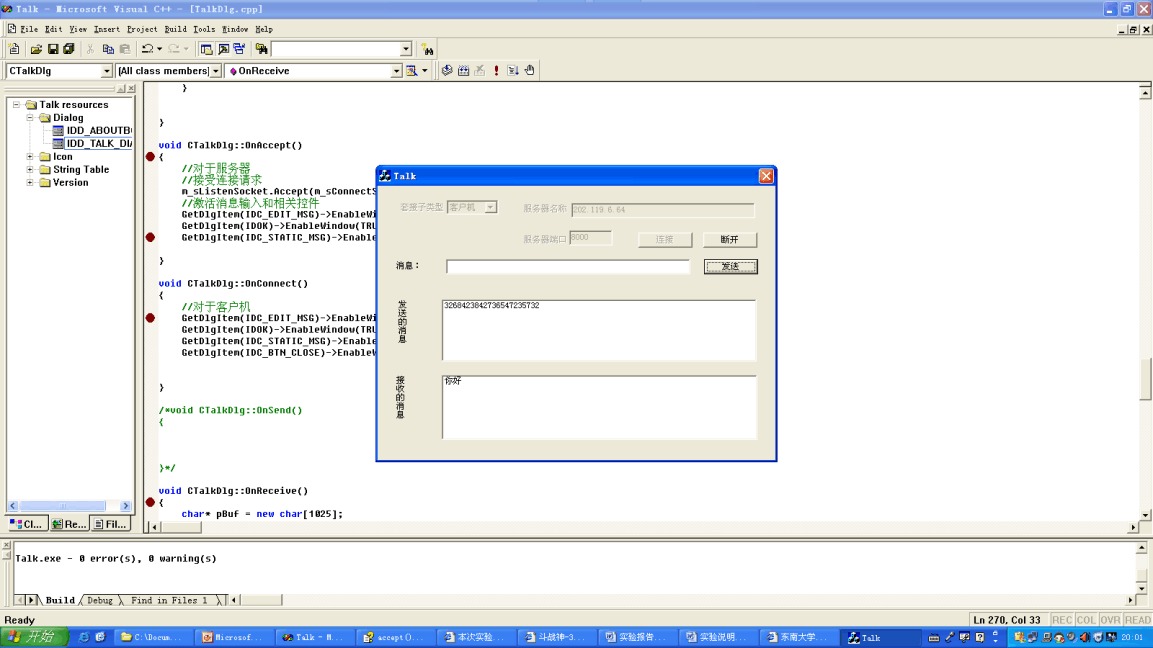Click the Ln 270, Col 33 status indicator
This screenshot has height=648, width=1153.
pos(1007,620)
